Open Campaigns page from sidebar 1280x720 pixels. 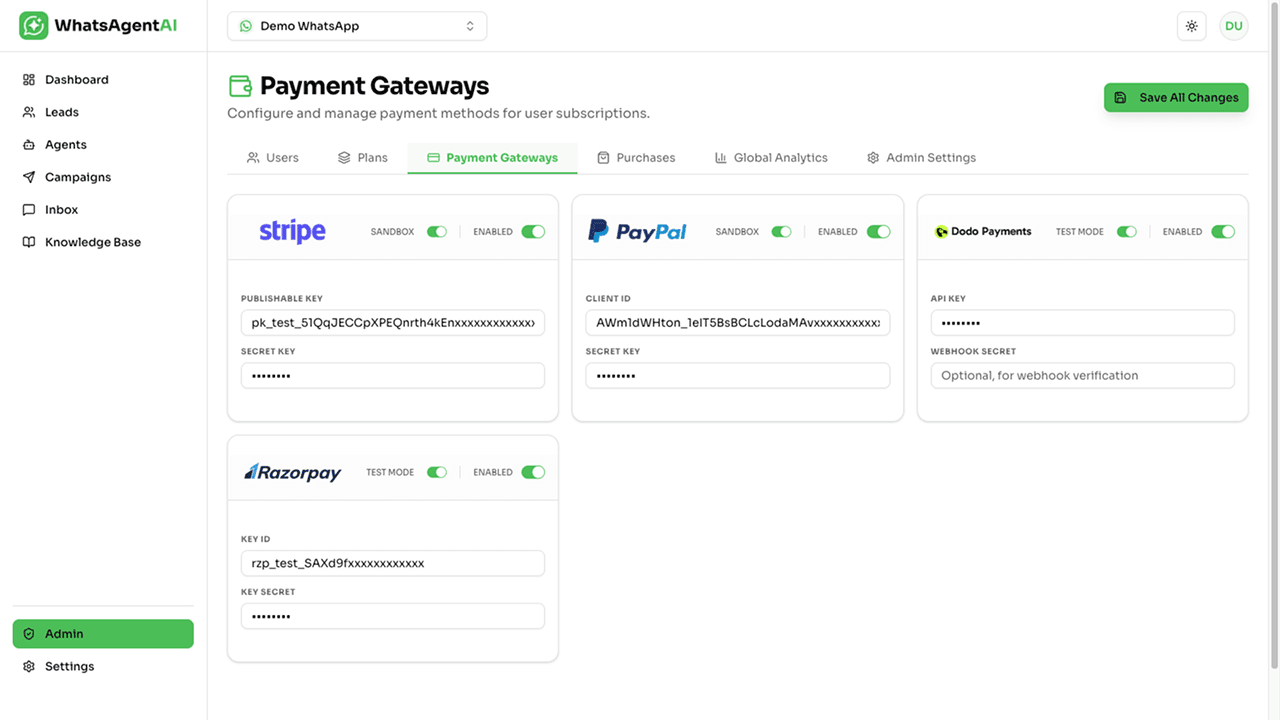point(103,177)
